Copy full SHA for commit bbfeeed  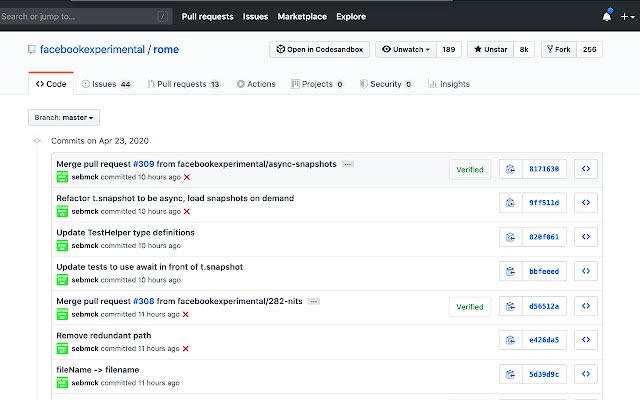pos(510,271)
